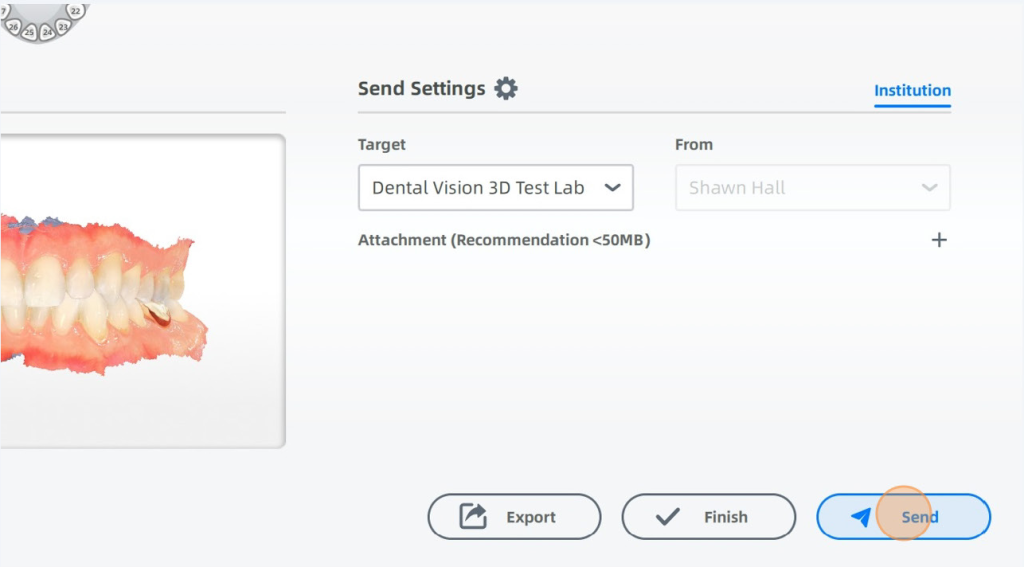The width and height of the screenshot is (1024, 567).
Task: Click the Target dropdown chevron arrow
Action: click(613, 188)
